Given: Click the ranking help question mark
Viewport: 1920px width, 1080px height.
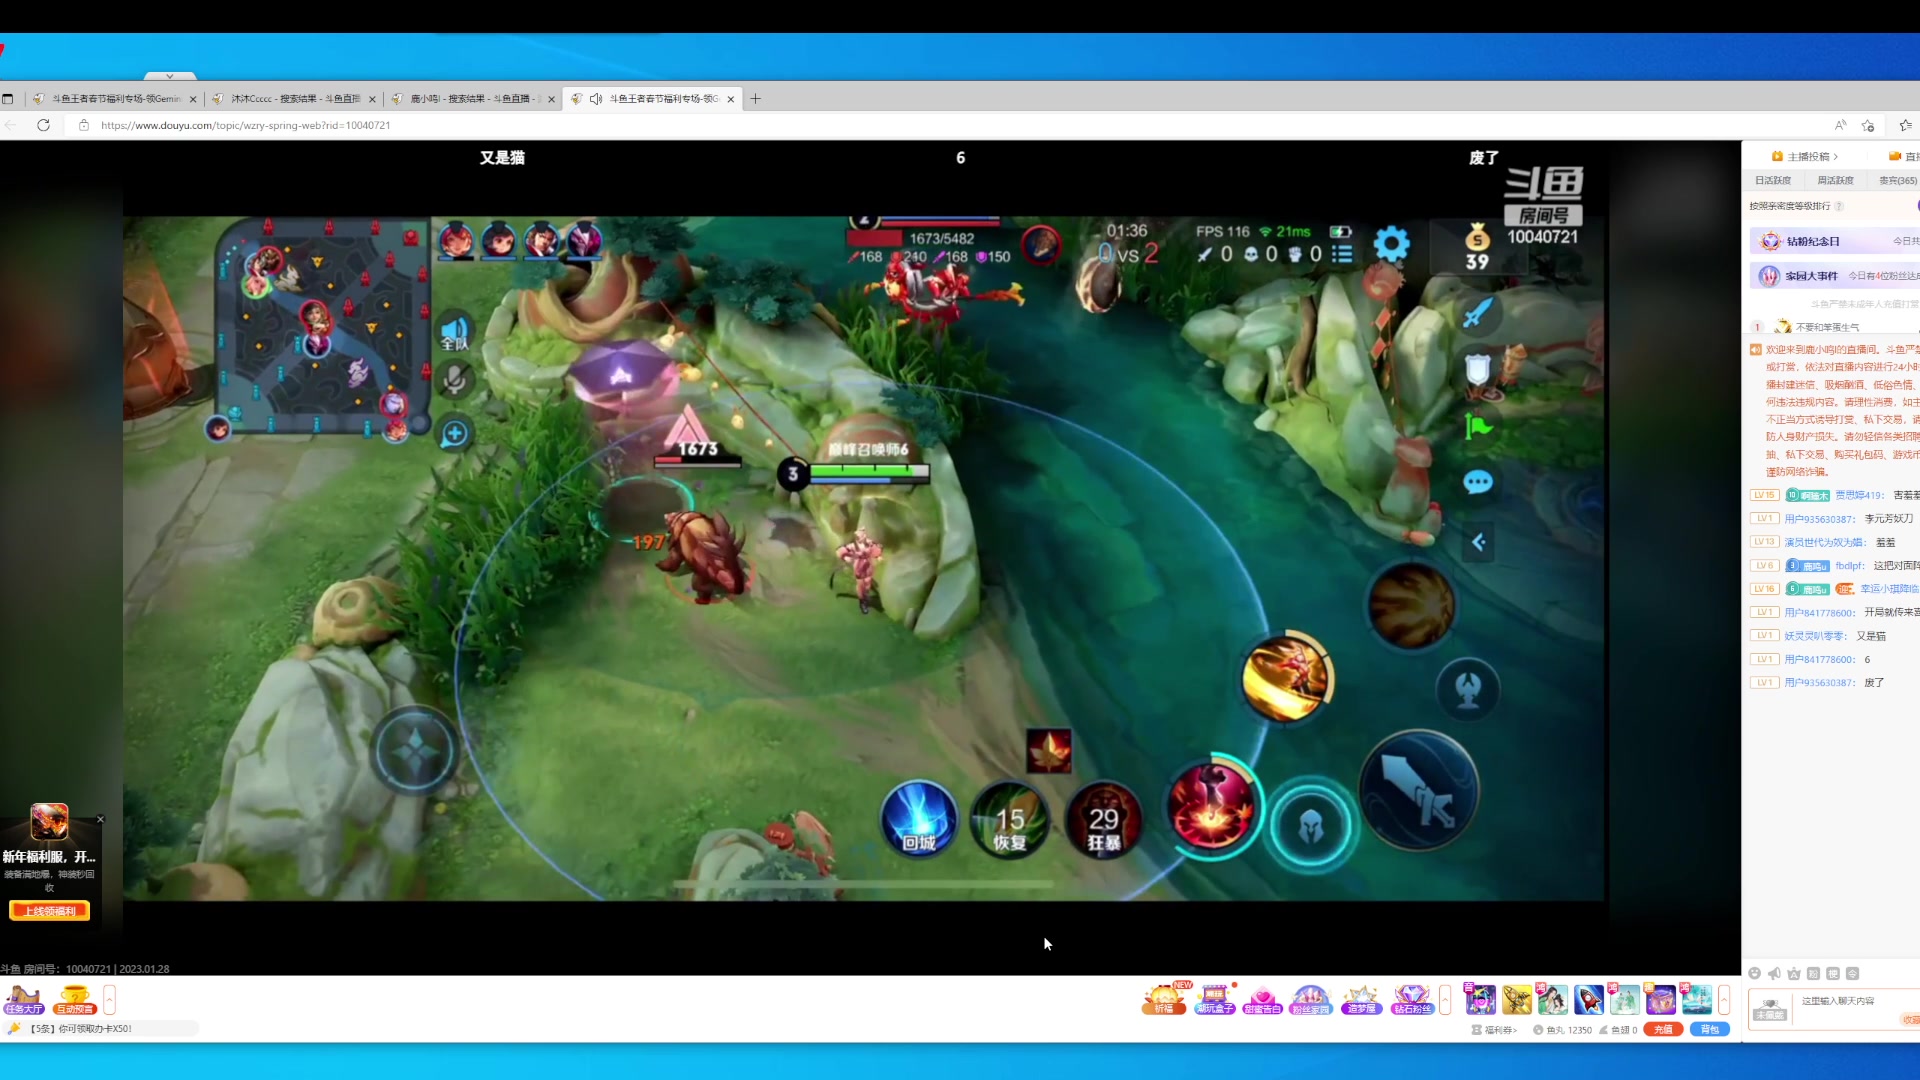Looking at the screenshot, I should (1839, 206).
